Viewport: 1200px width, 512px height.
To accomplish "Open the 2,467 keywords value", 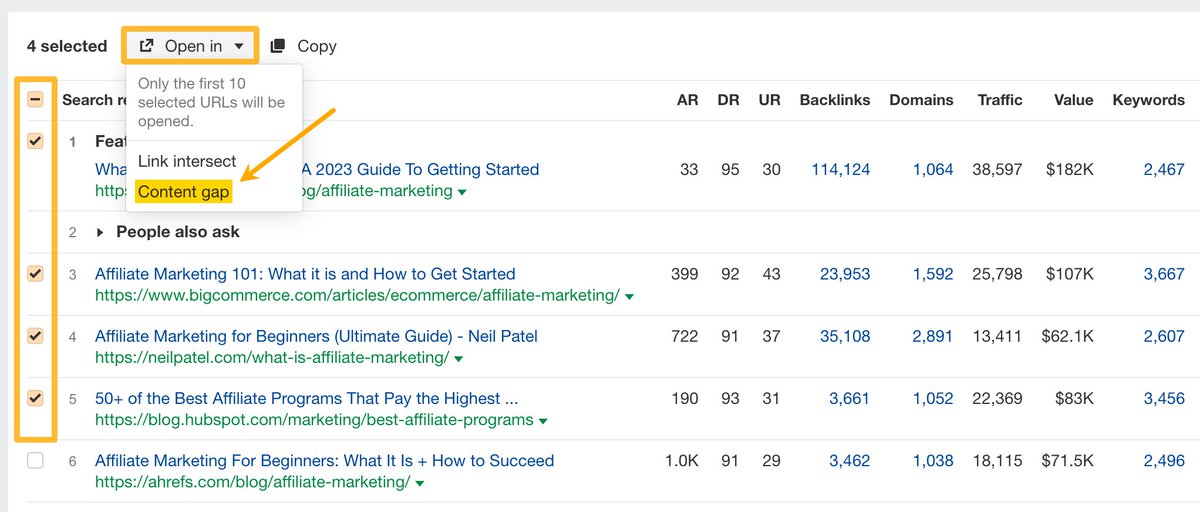I will pyautogui.click(x=1164, y=170).
